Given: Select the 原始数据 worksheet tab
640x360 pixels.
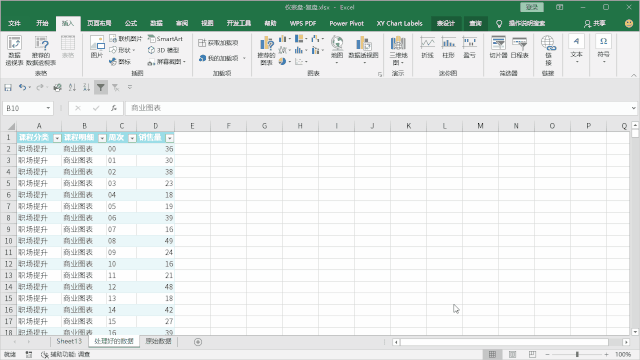Looking at the screenshot, I should pyautogui.click(x=158, y=341).
